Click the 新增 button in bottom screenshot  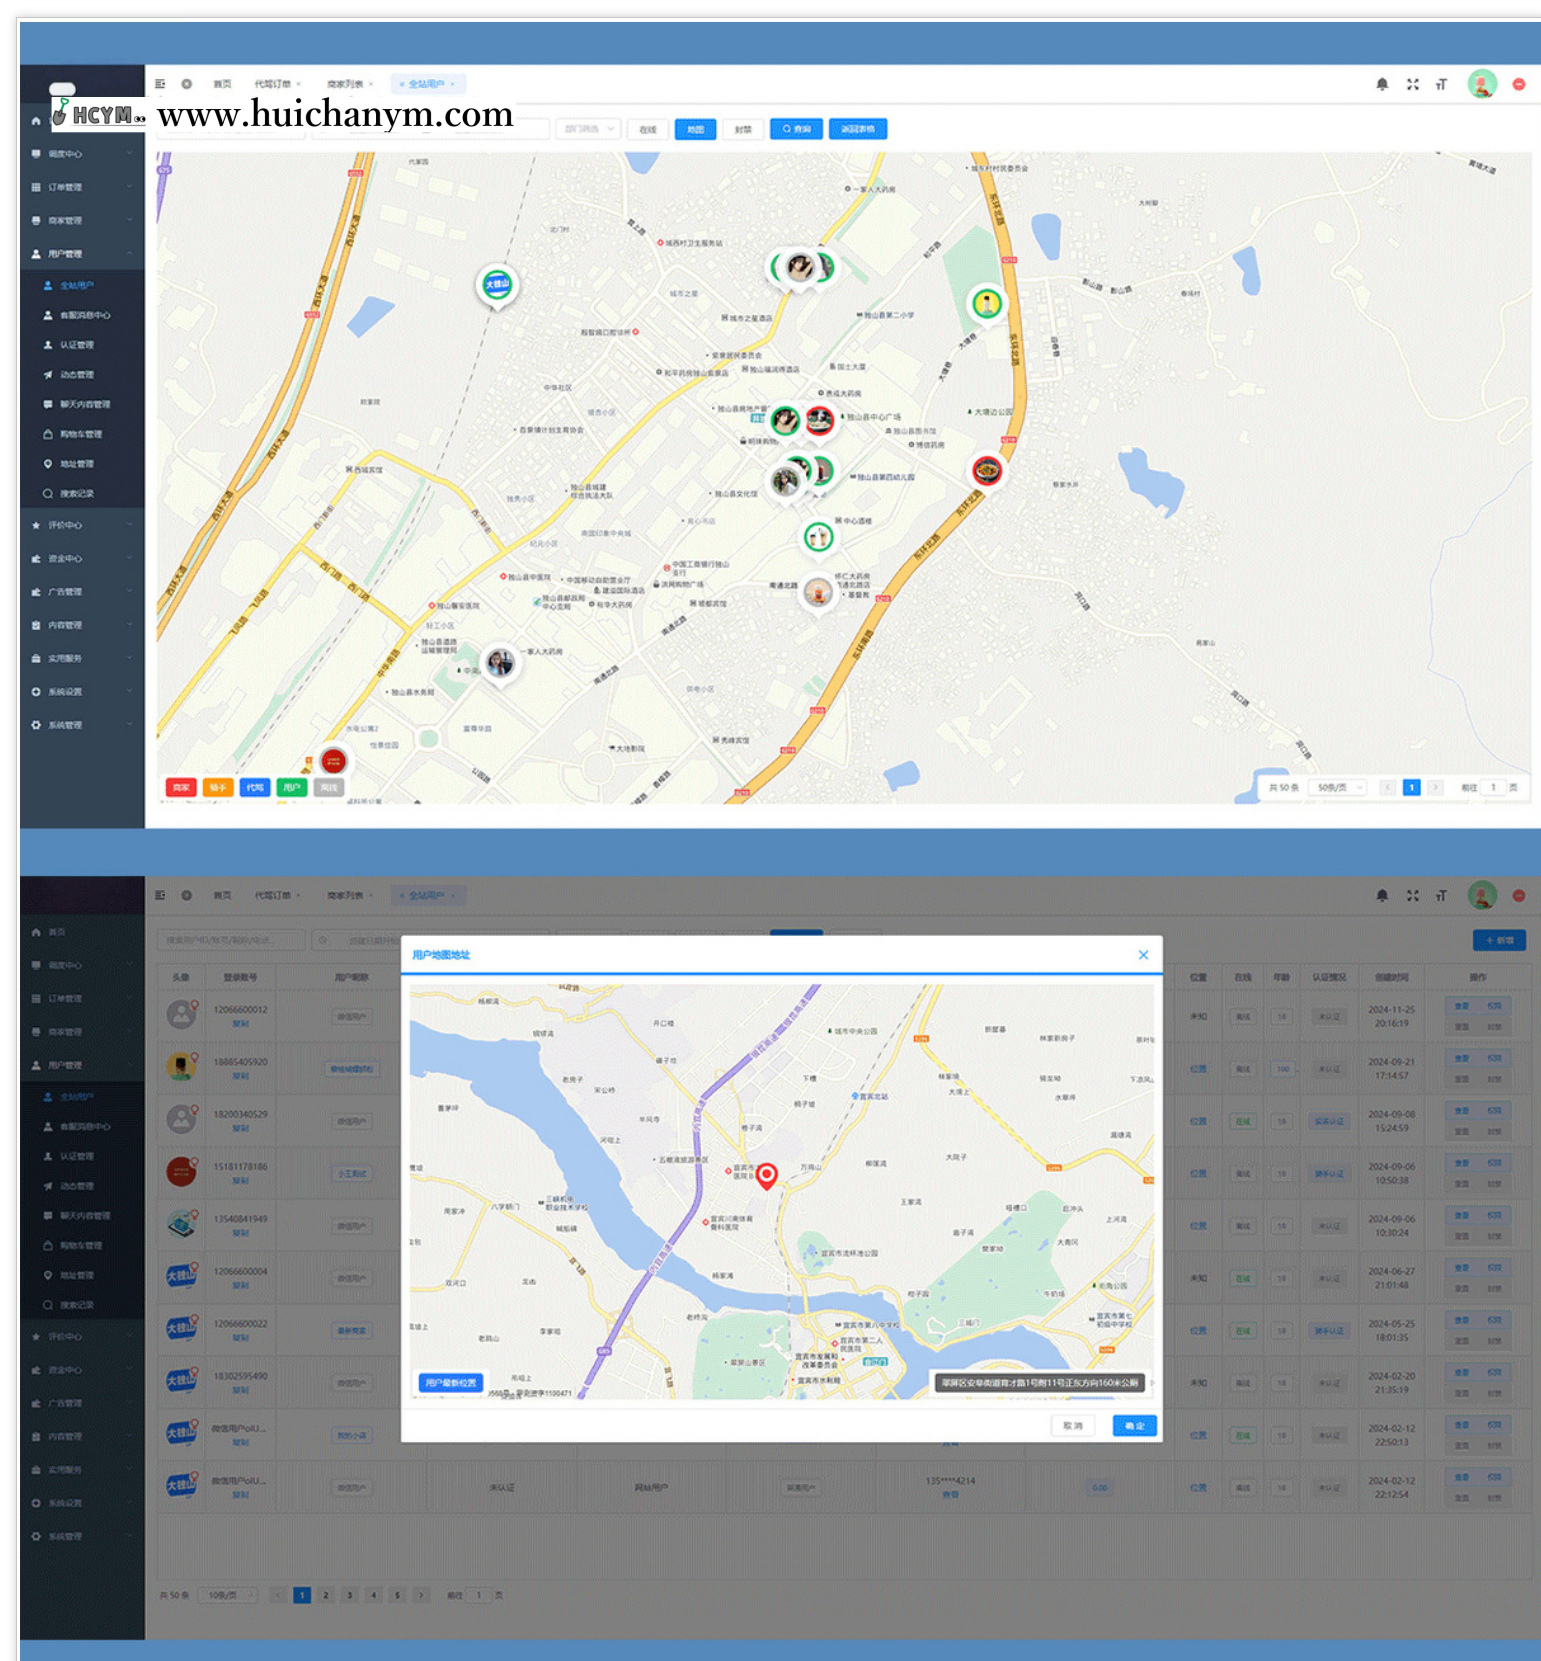(x=1499, y=940)
